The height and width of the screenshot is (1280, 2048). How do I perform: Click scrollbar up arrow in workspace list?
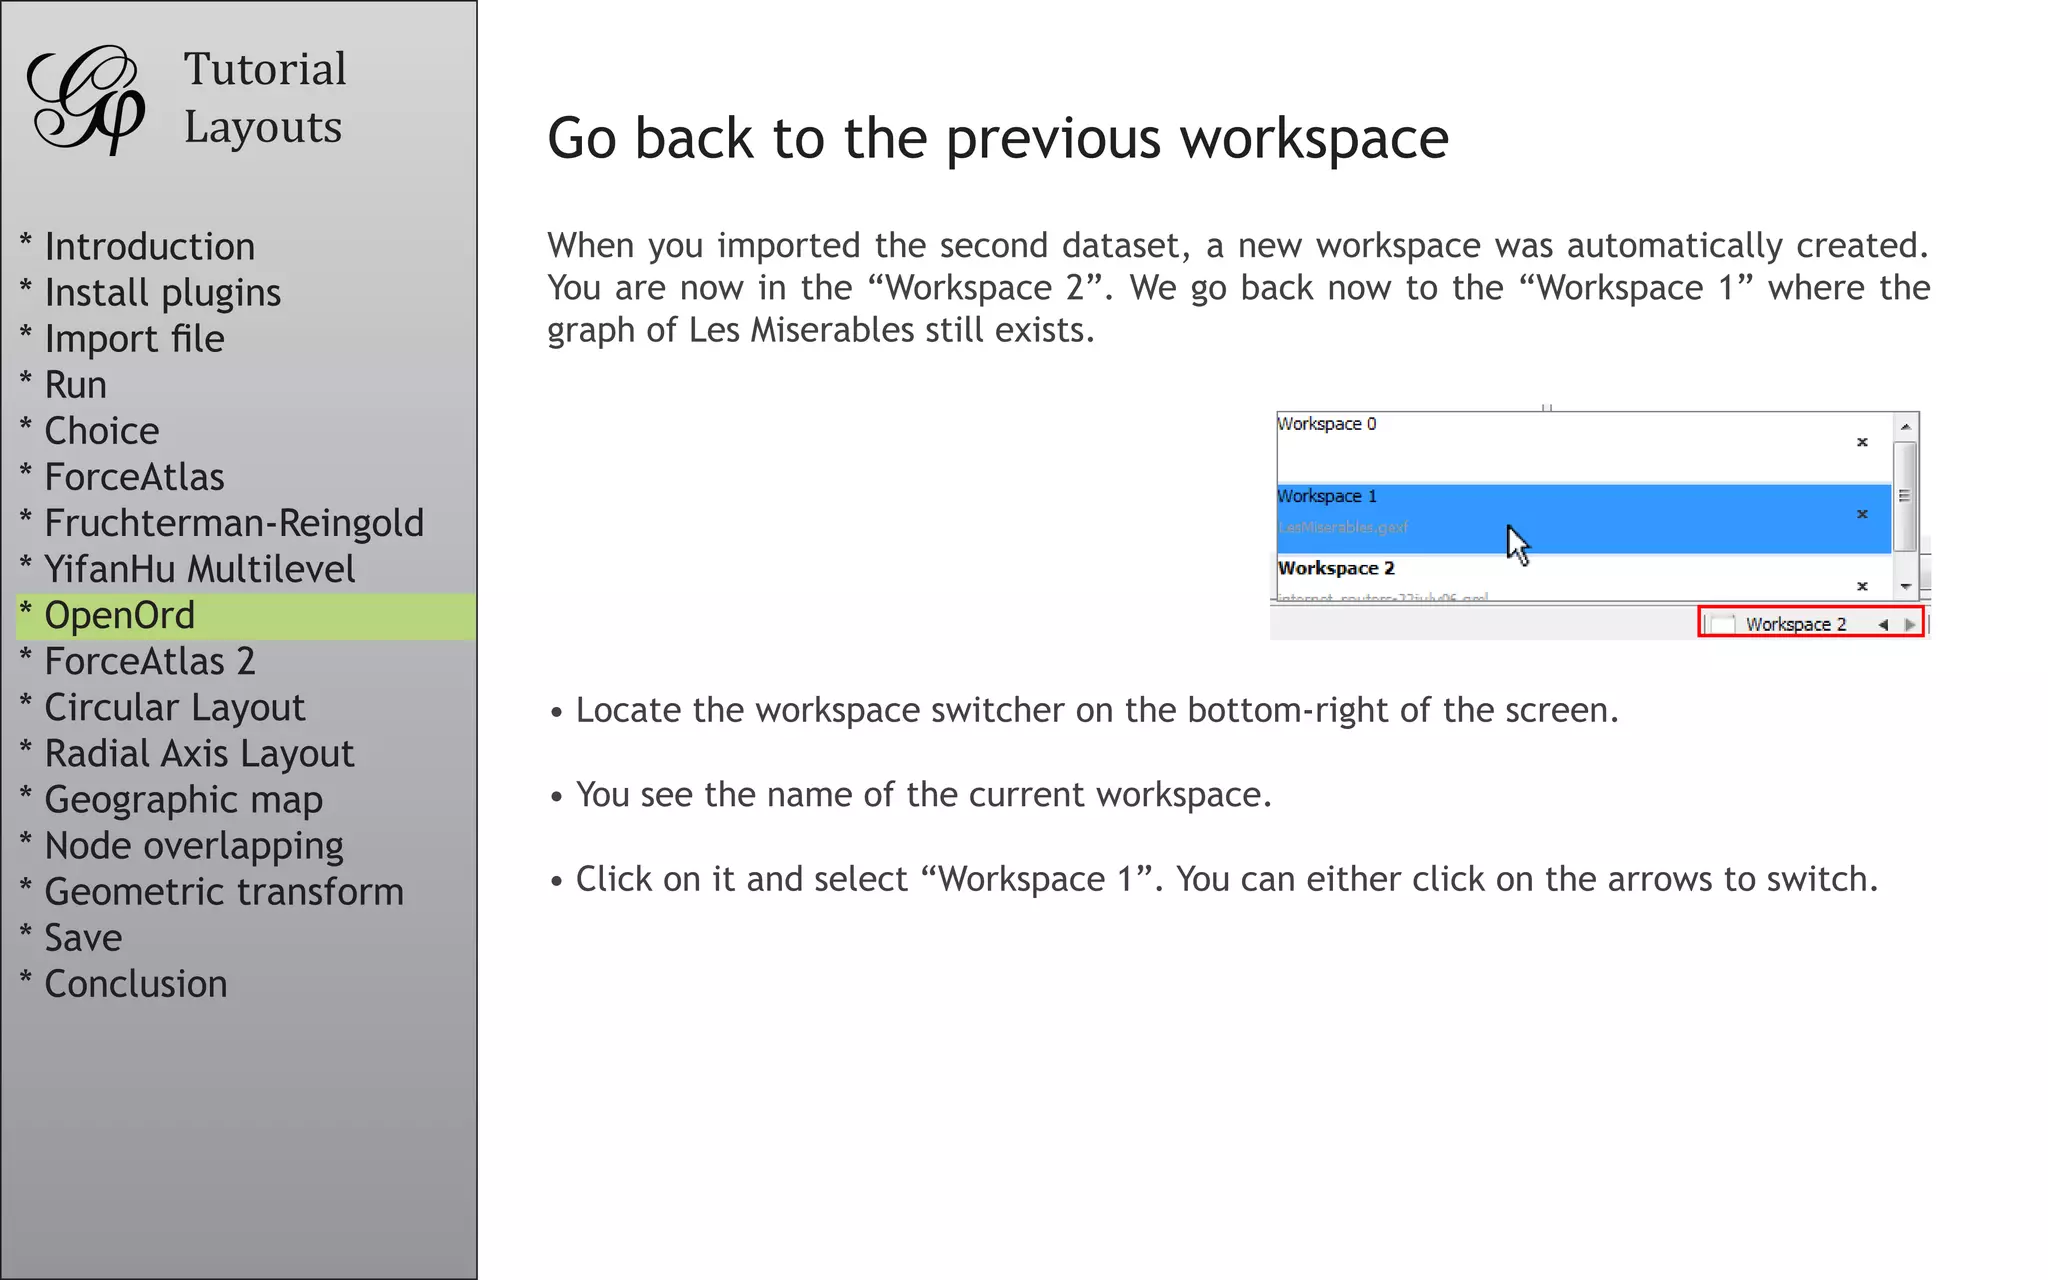click(1906, 427)
